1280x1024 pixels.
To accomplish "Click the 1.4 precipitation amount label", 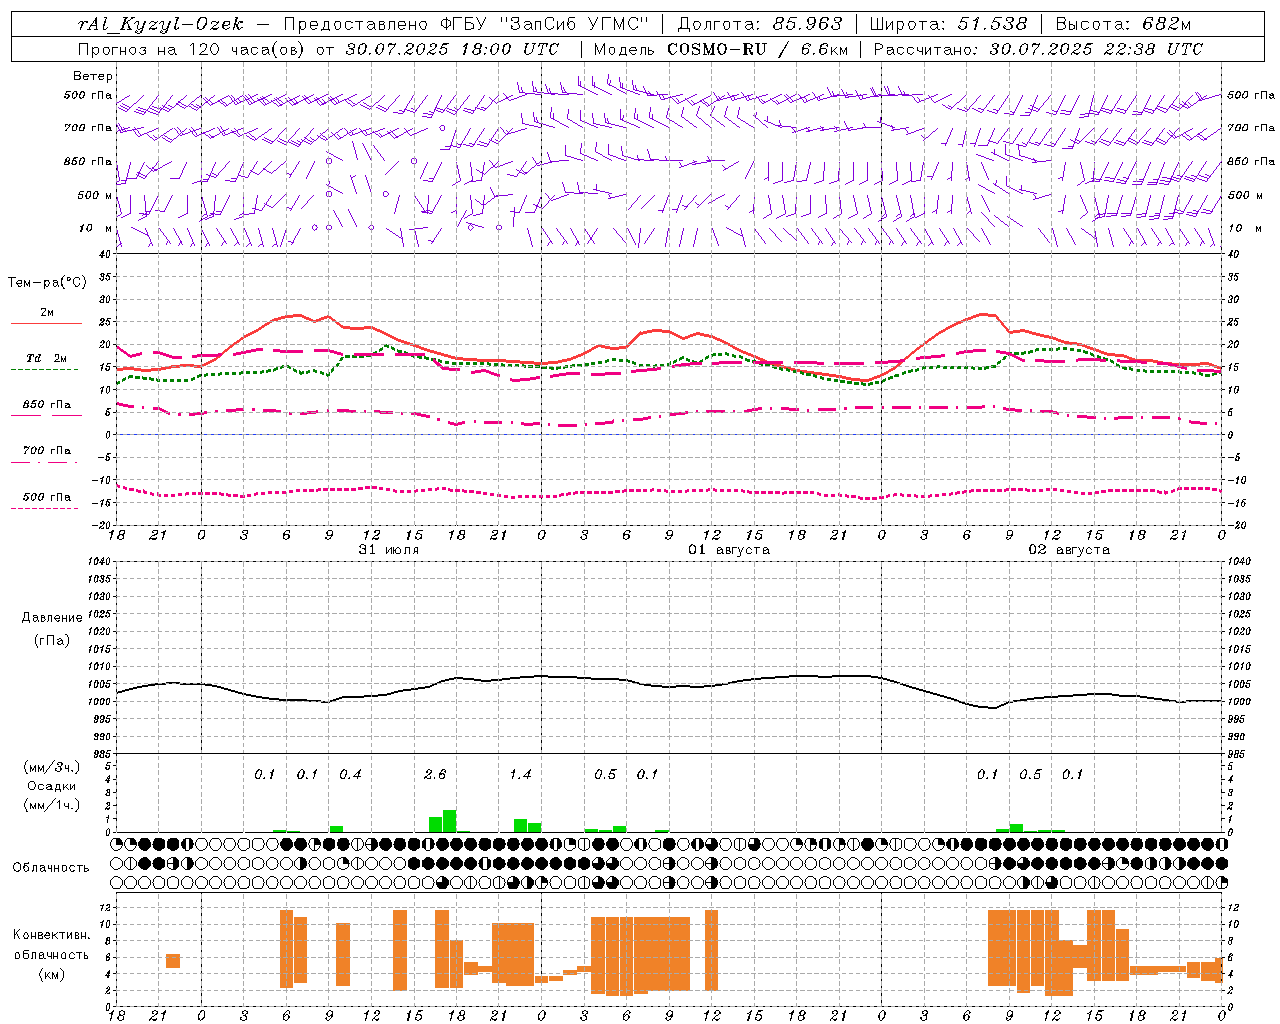I will [520, 774].
